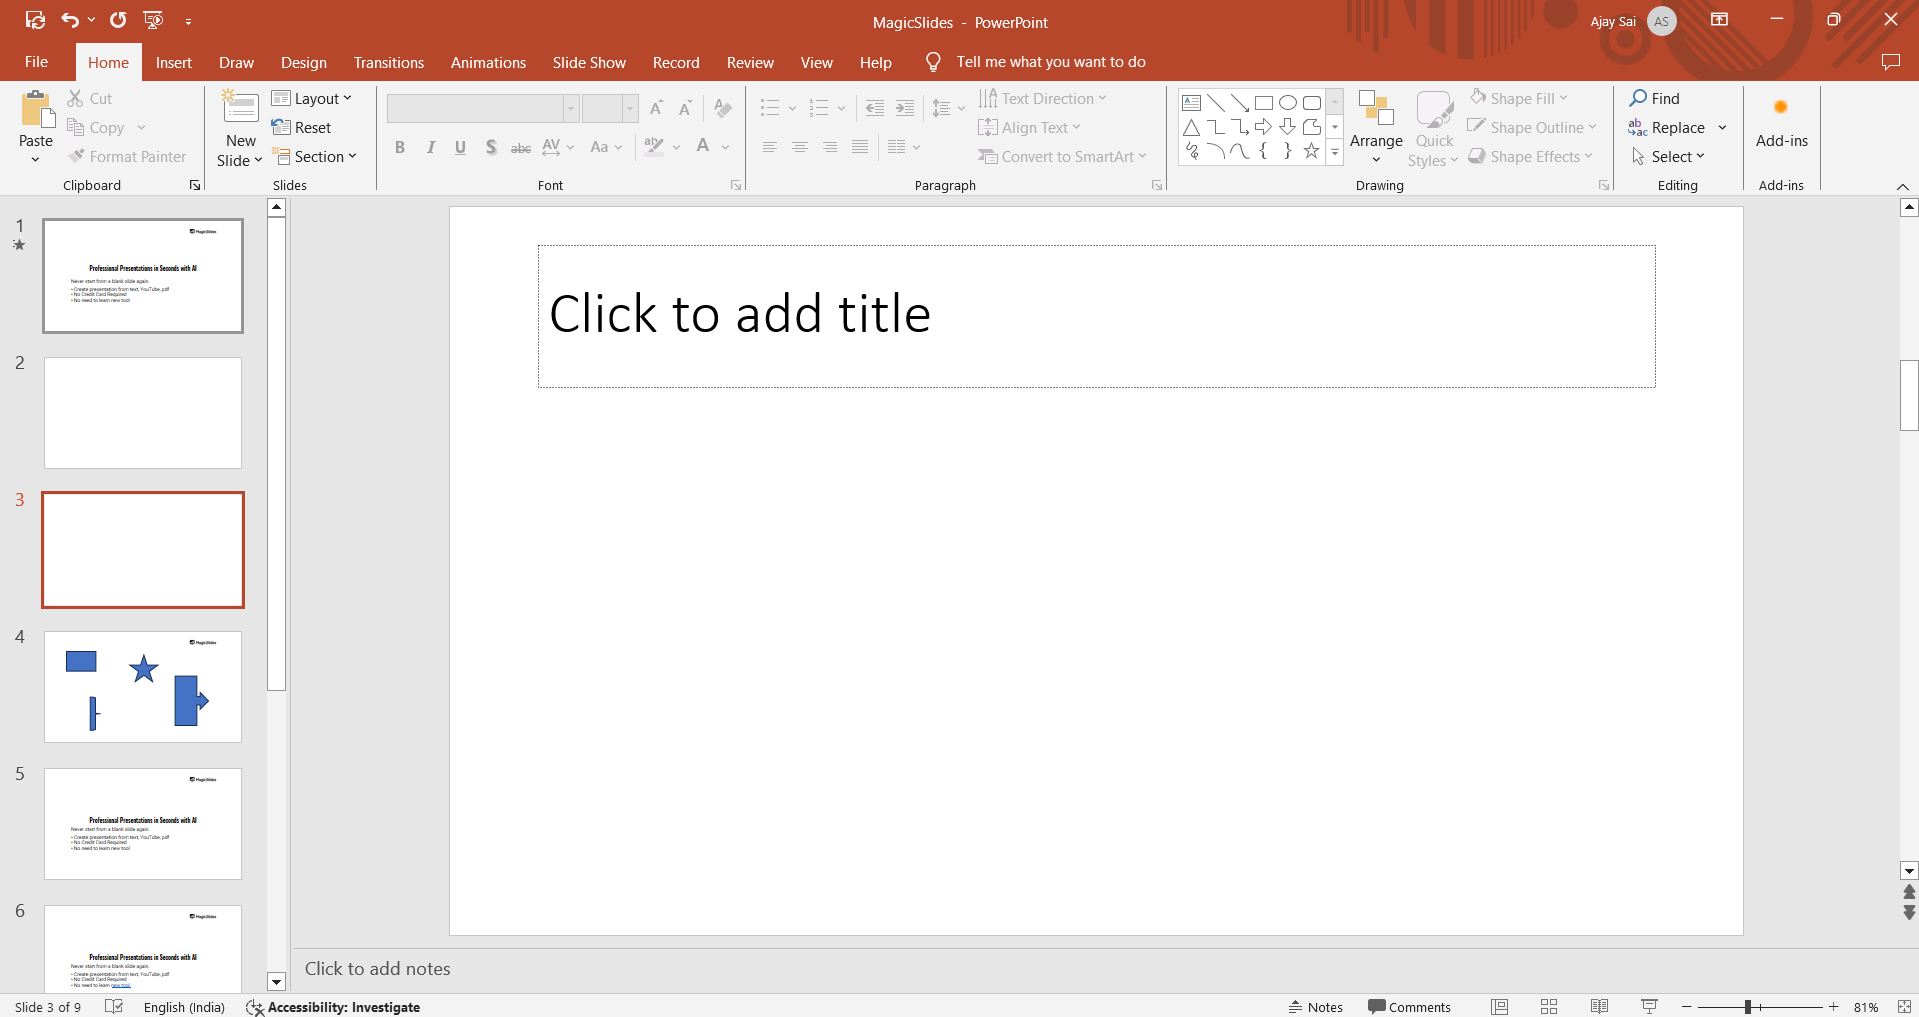Switch to Slide Sorter view
This screenshot has width=1919, height=1017.
click(1549, 1007)
